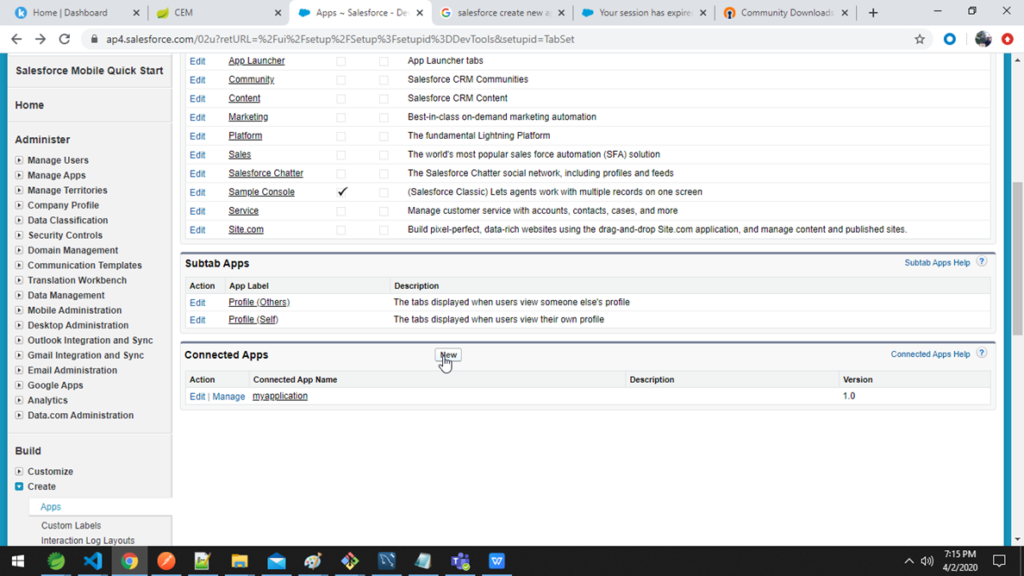Image resolution: width=1024 pixels, height=576 pixels.
Task: Open WPS Writer from the taskbar
Action: coord(496,561)
